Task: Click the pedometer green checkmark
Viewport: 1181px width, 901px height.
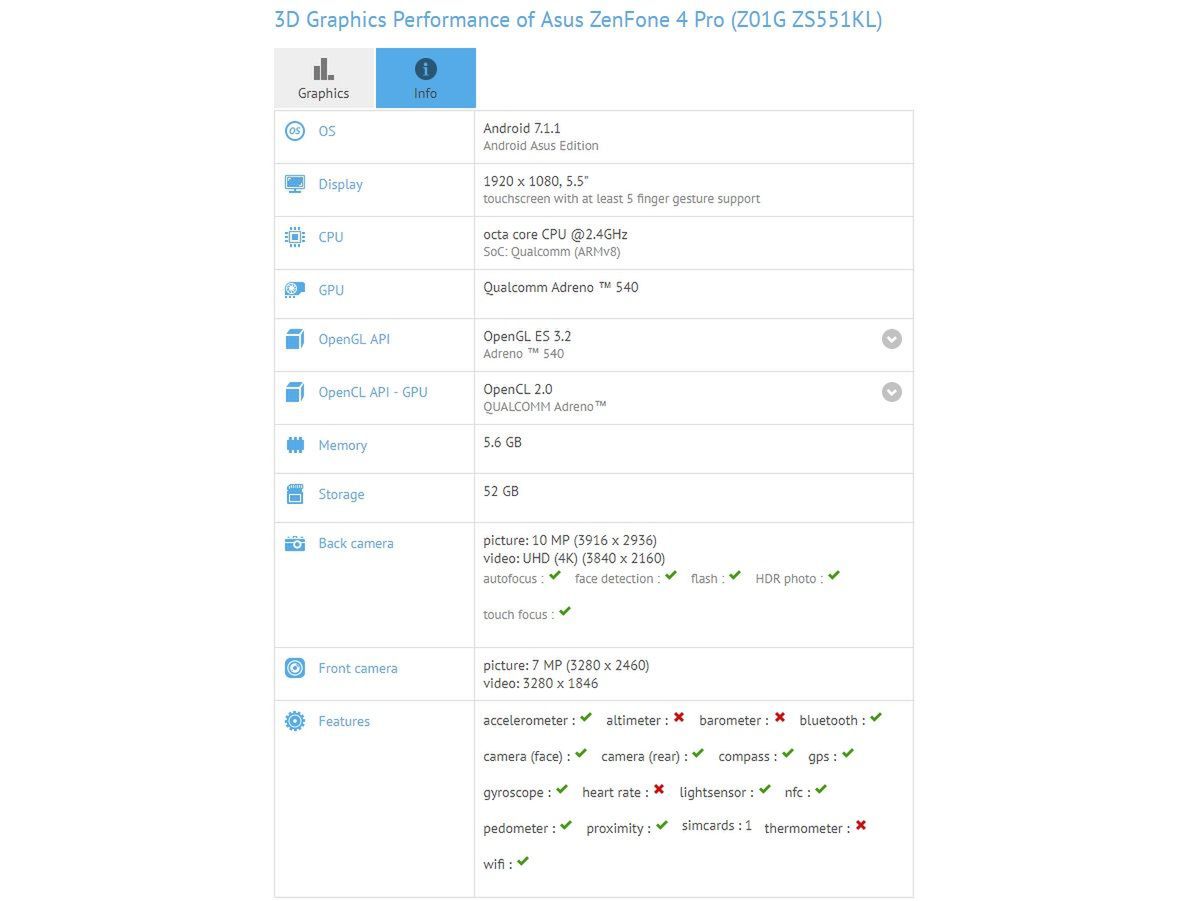Action: pos(566,826)
